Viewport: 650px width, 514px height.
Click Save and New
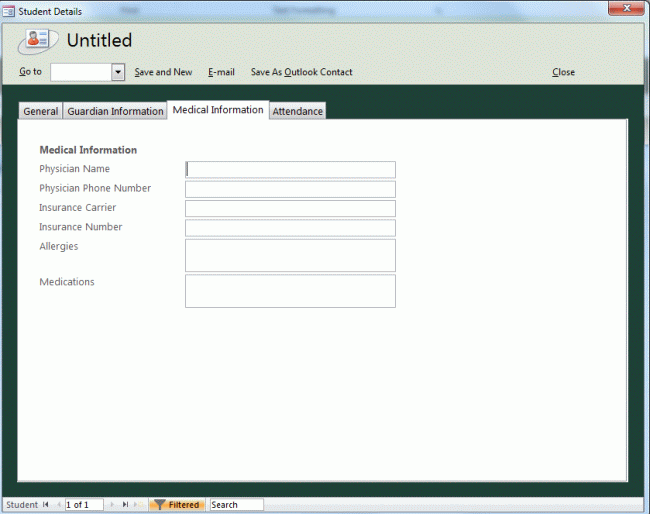(x=163, y=72)
